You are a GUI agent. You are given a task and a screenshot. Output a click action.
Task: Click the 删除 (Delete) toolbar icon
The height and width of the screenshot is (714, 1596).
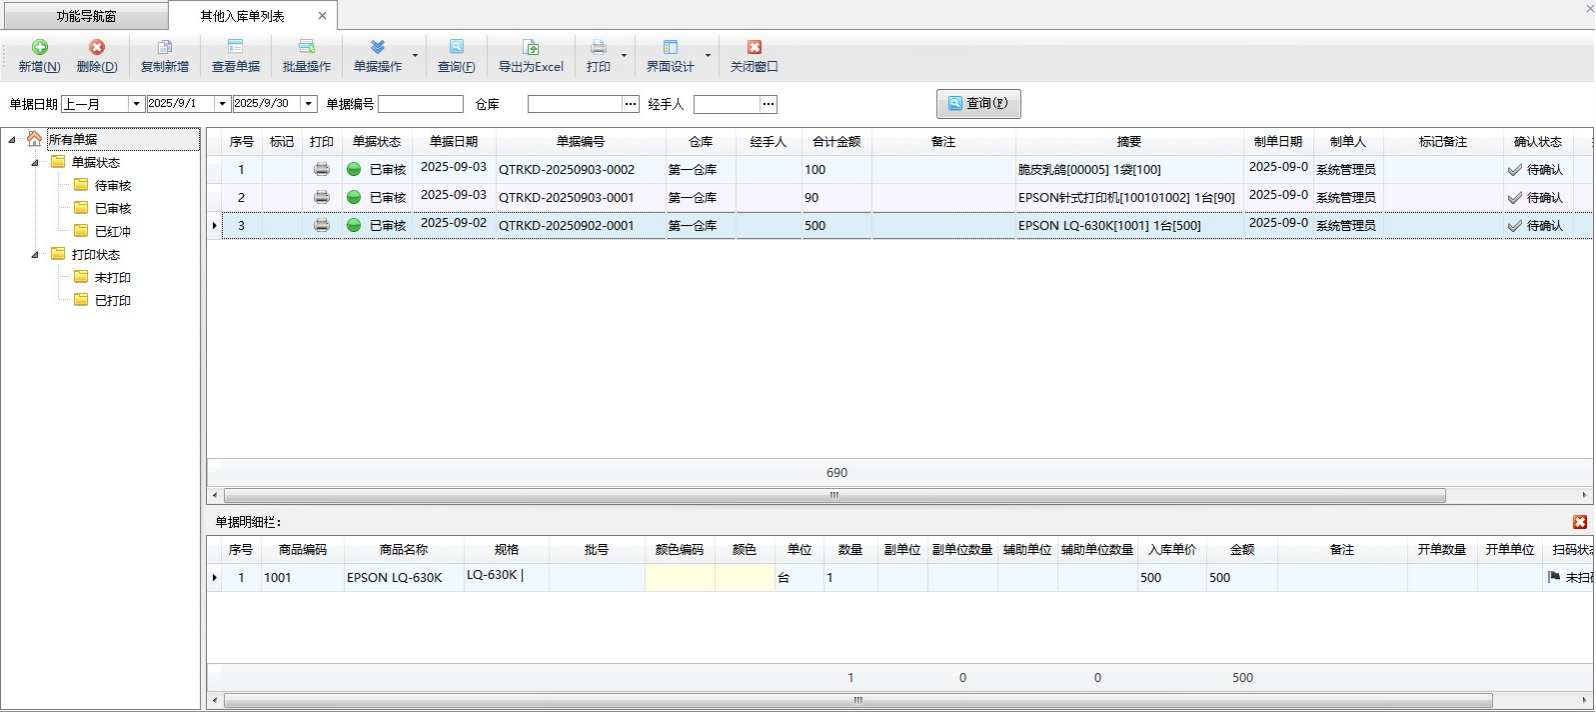96,48
